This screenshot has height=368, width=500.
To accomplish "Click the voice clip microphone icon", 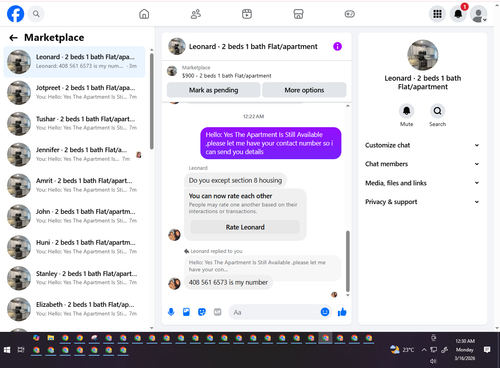I will point(171,312).
